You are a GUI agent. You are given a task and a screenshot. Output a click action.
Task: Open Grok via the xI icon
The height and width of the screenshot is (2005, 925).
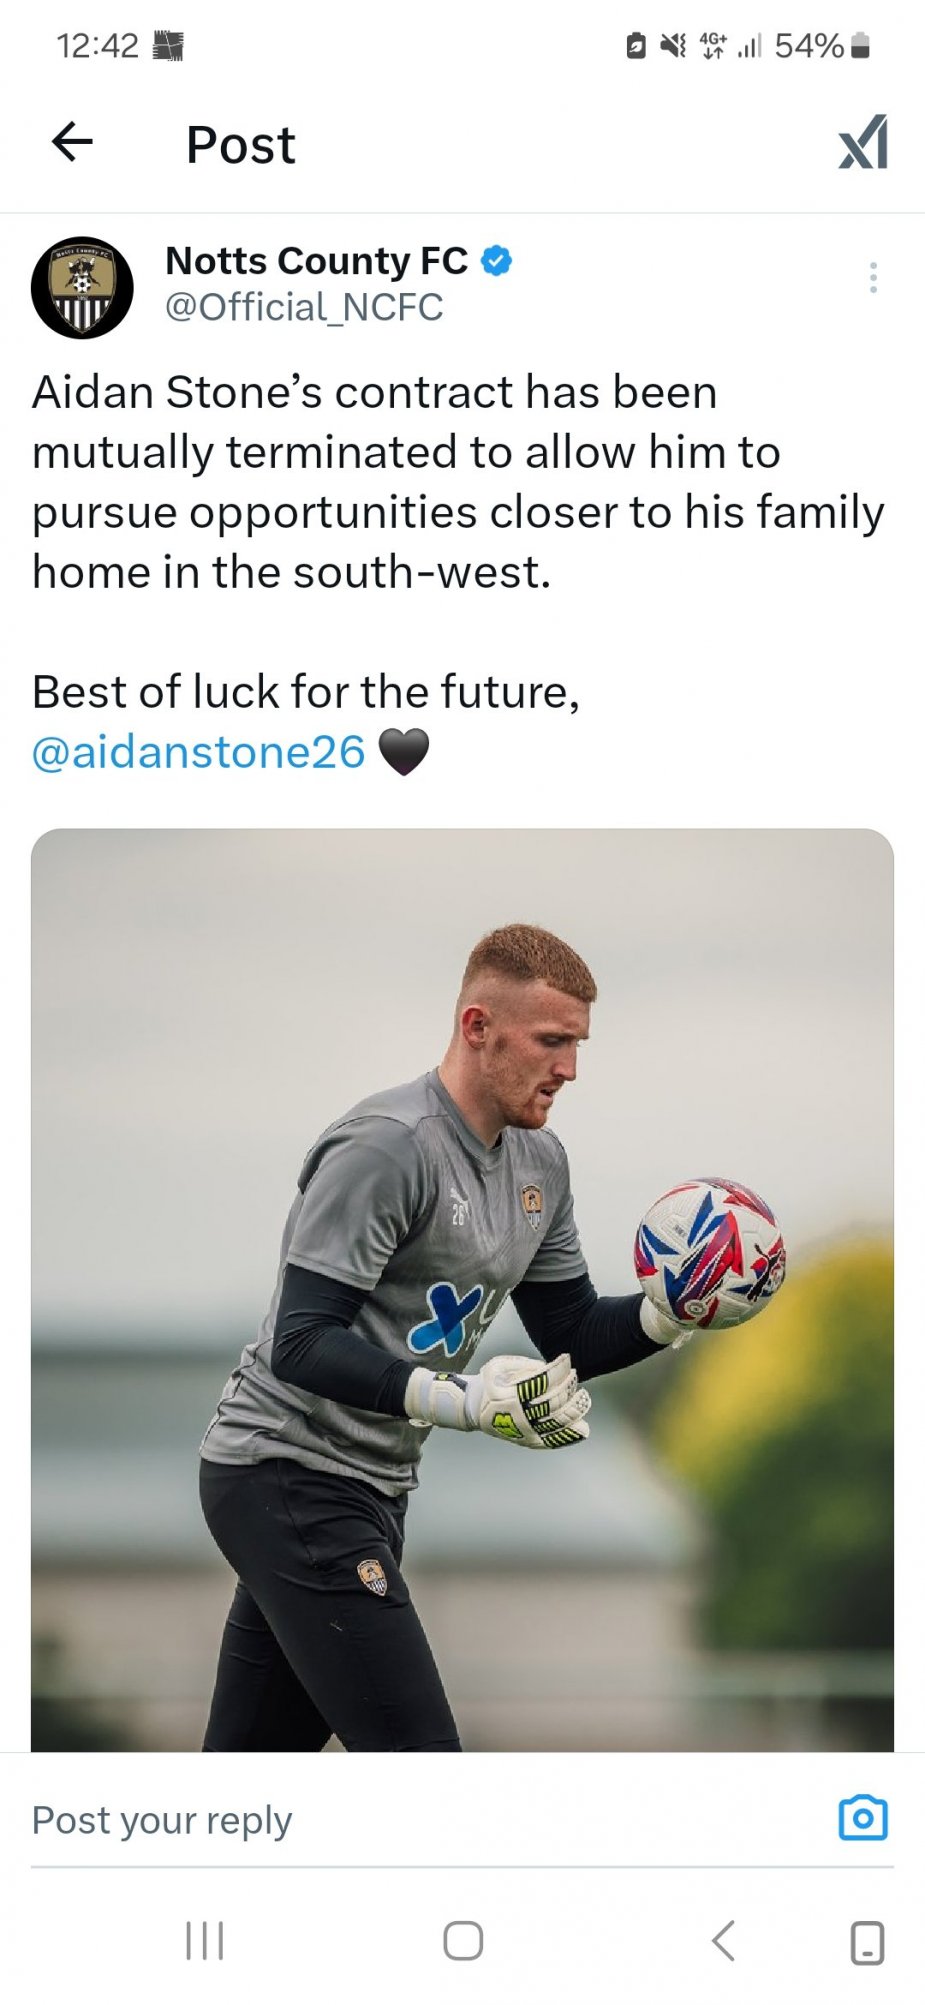[x=863, y=143]
